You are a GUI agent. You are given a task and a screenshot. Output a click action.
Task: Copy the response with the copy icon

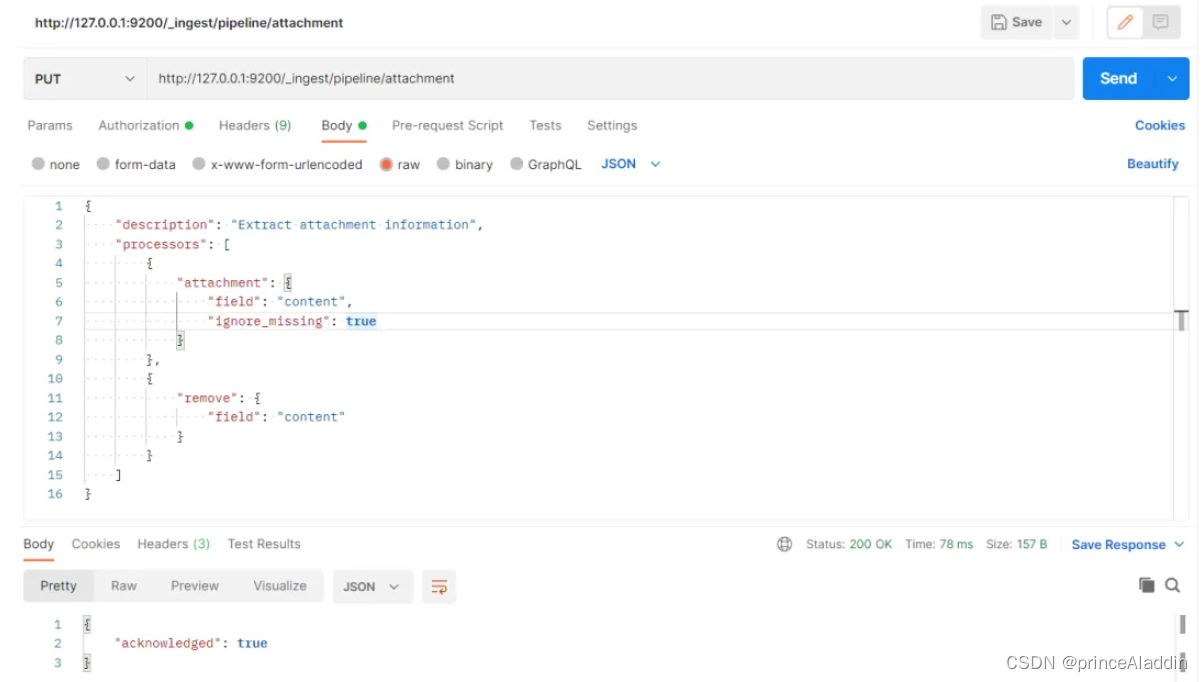1147,585
